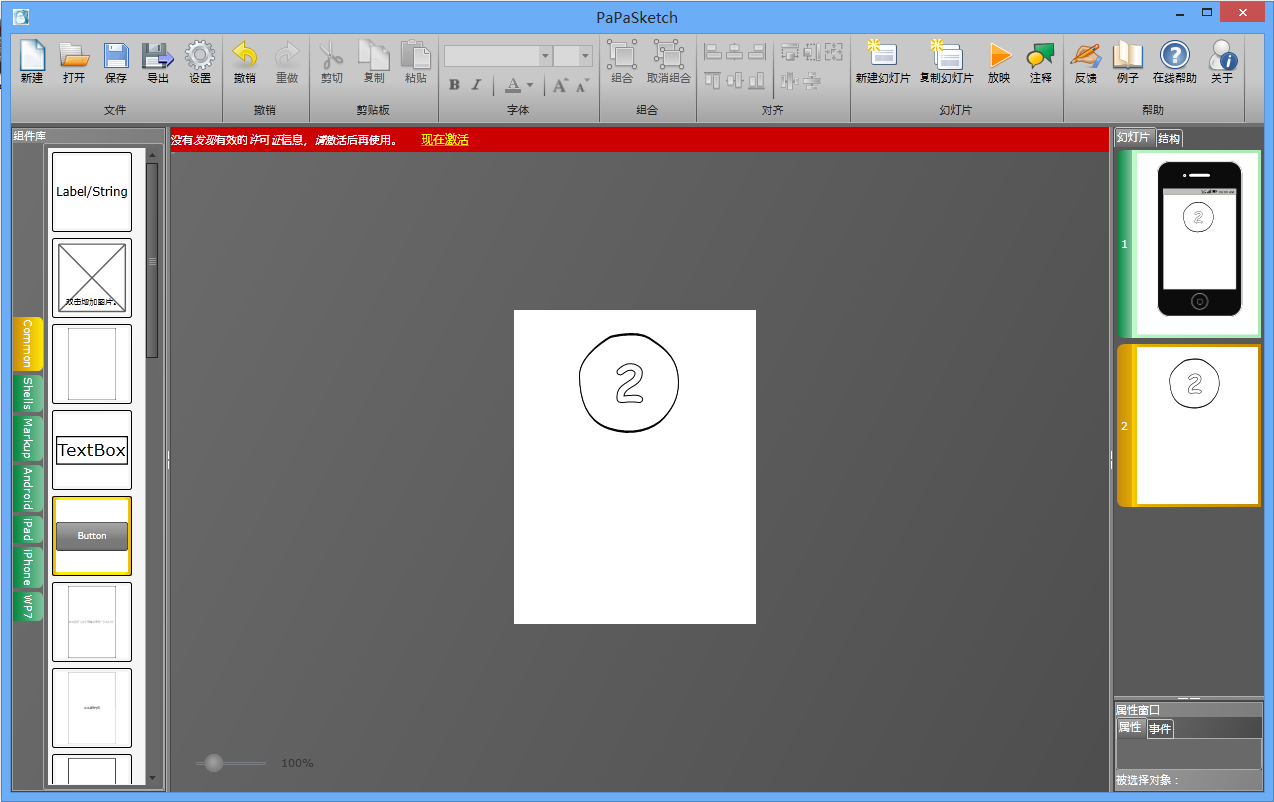Open 属性 properties tab
Image resolution: width=1274 pixels, height=802 pixels.
coord(1130,728)
